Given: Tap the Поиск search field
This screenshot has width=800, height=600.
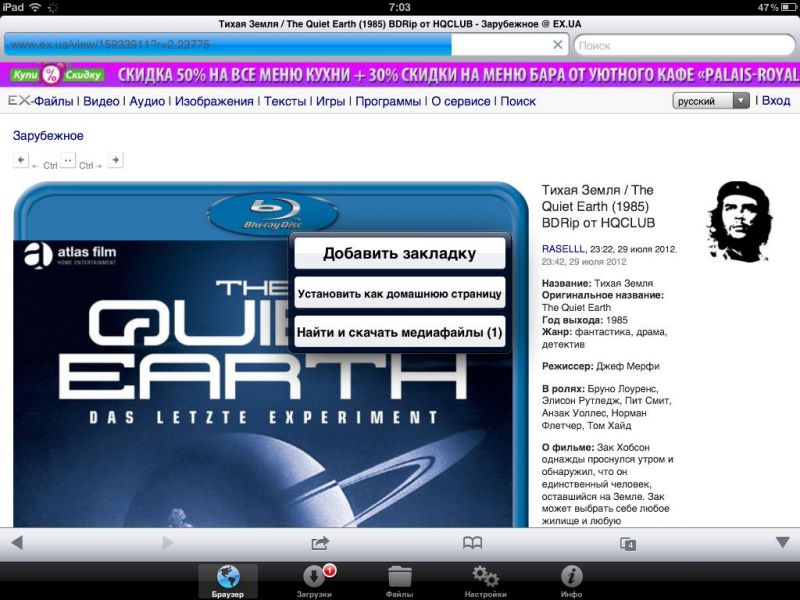Looking at the screenshot, I should tap(685, 45).
